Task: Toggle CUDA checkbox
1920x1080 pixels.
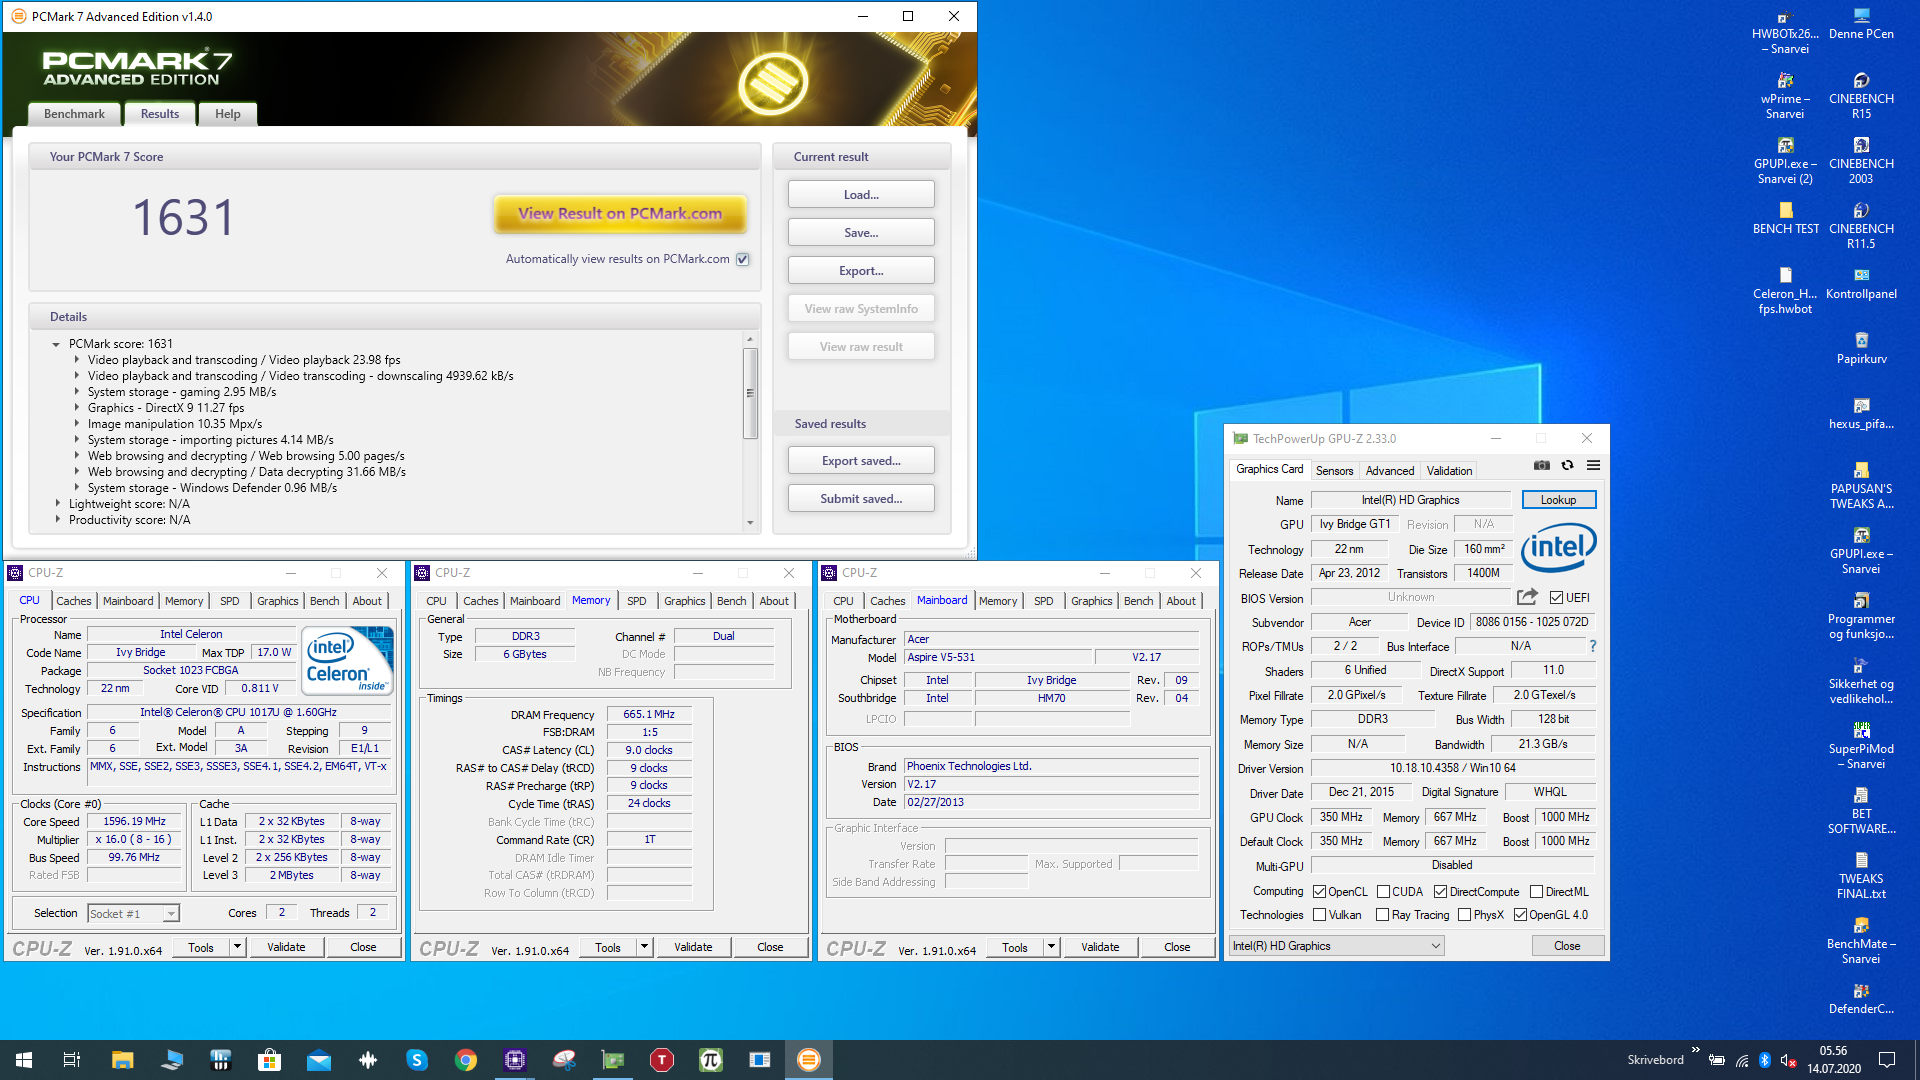Action: 1383,892
